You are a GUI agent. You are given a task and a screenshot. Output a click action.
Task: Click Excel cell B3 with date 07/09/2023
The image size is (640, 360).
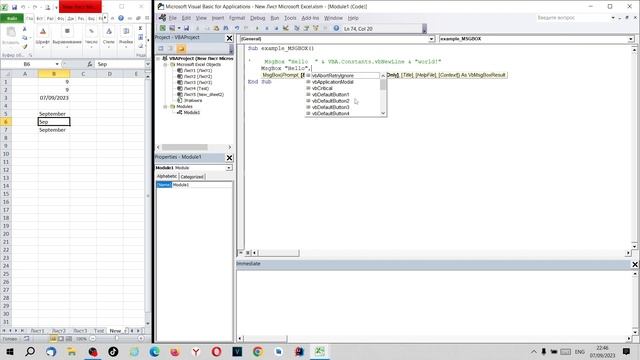pyautogui.click(x=54, y=98)
